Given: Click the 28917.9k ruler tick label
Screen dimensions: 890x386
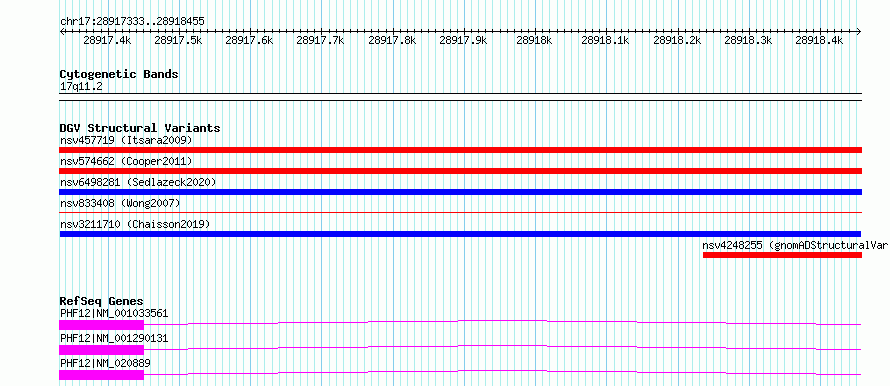Looking at the screenshot, I should pyautogui.click(x=463, y=40).
